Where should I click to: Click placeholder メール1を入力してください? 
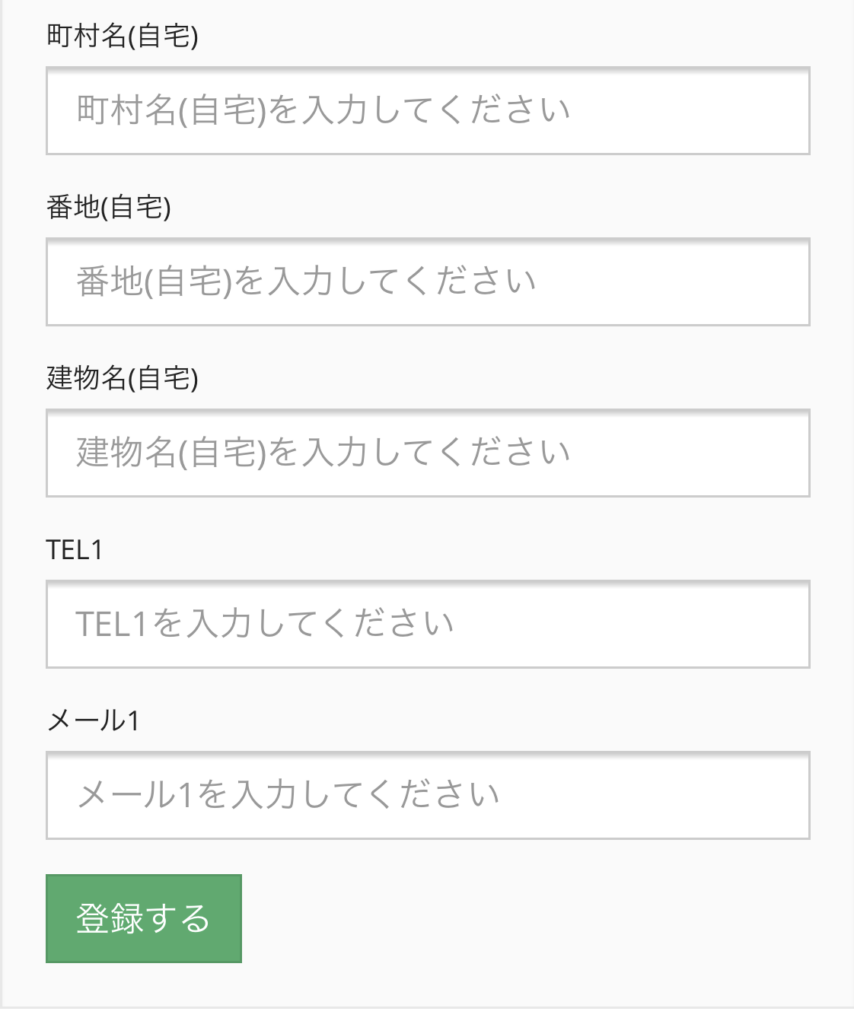tap(288, 795)
